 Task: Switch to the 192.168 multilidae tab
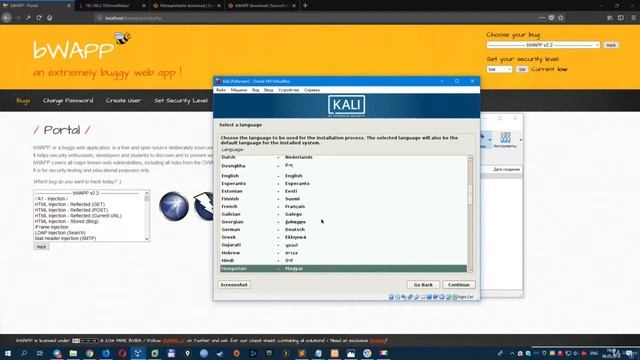click(111, 6)
